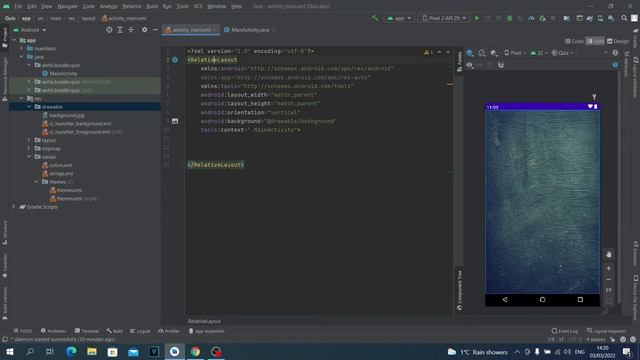Switch the editor to Code view
Viewport: 640px width, 360px height.
[575, 41]
